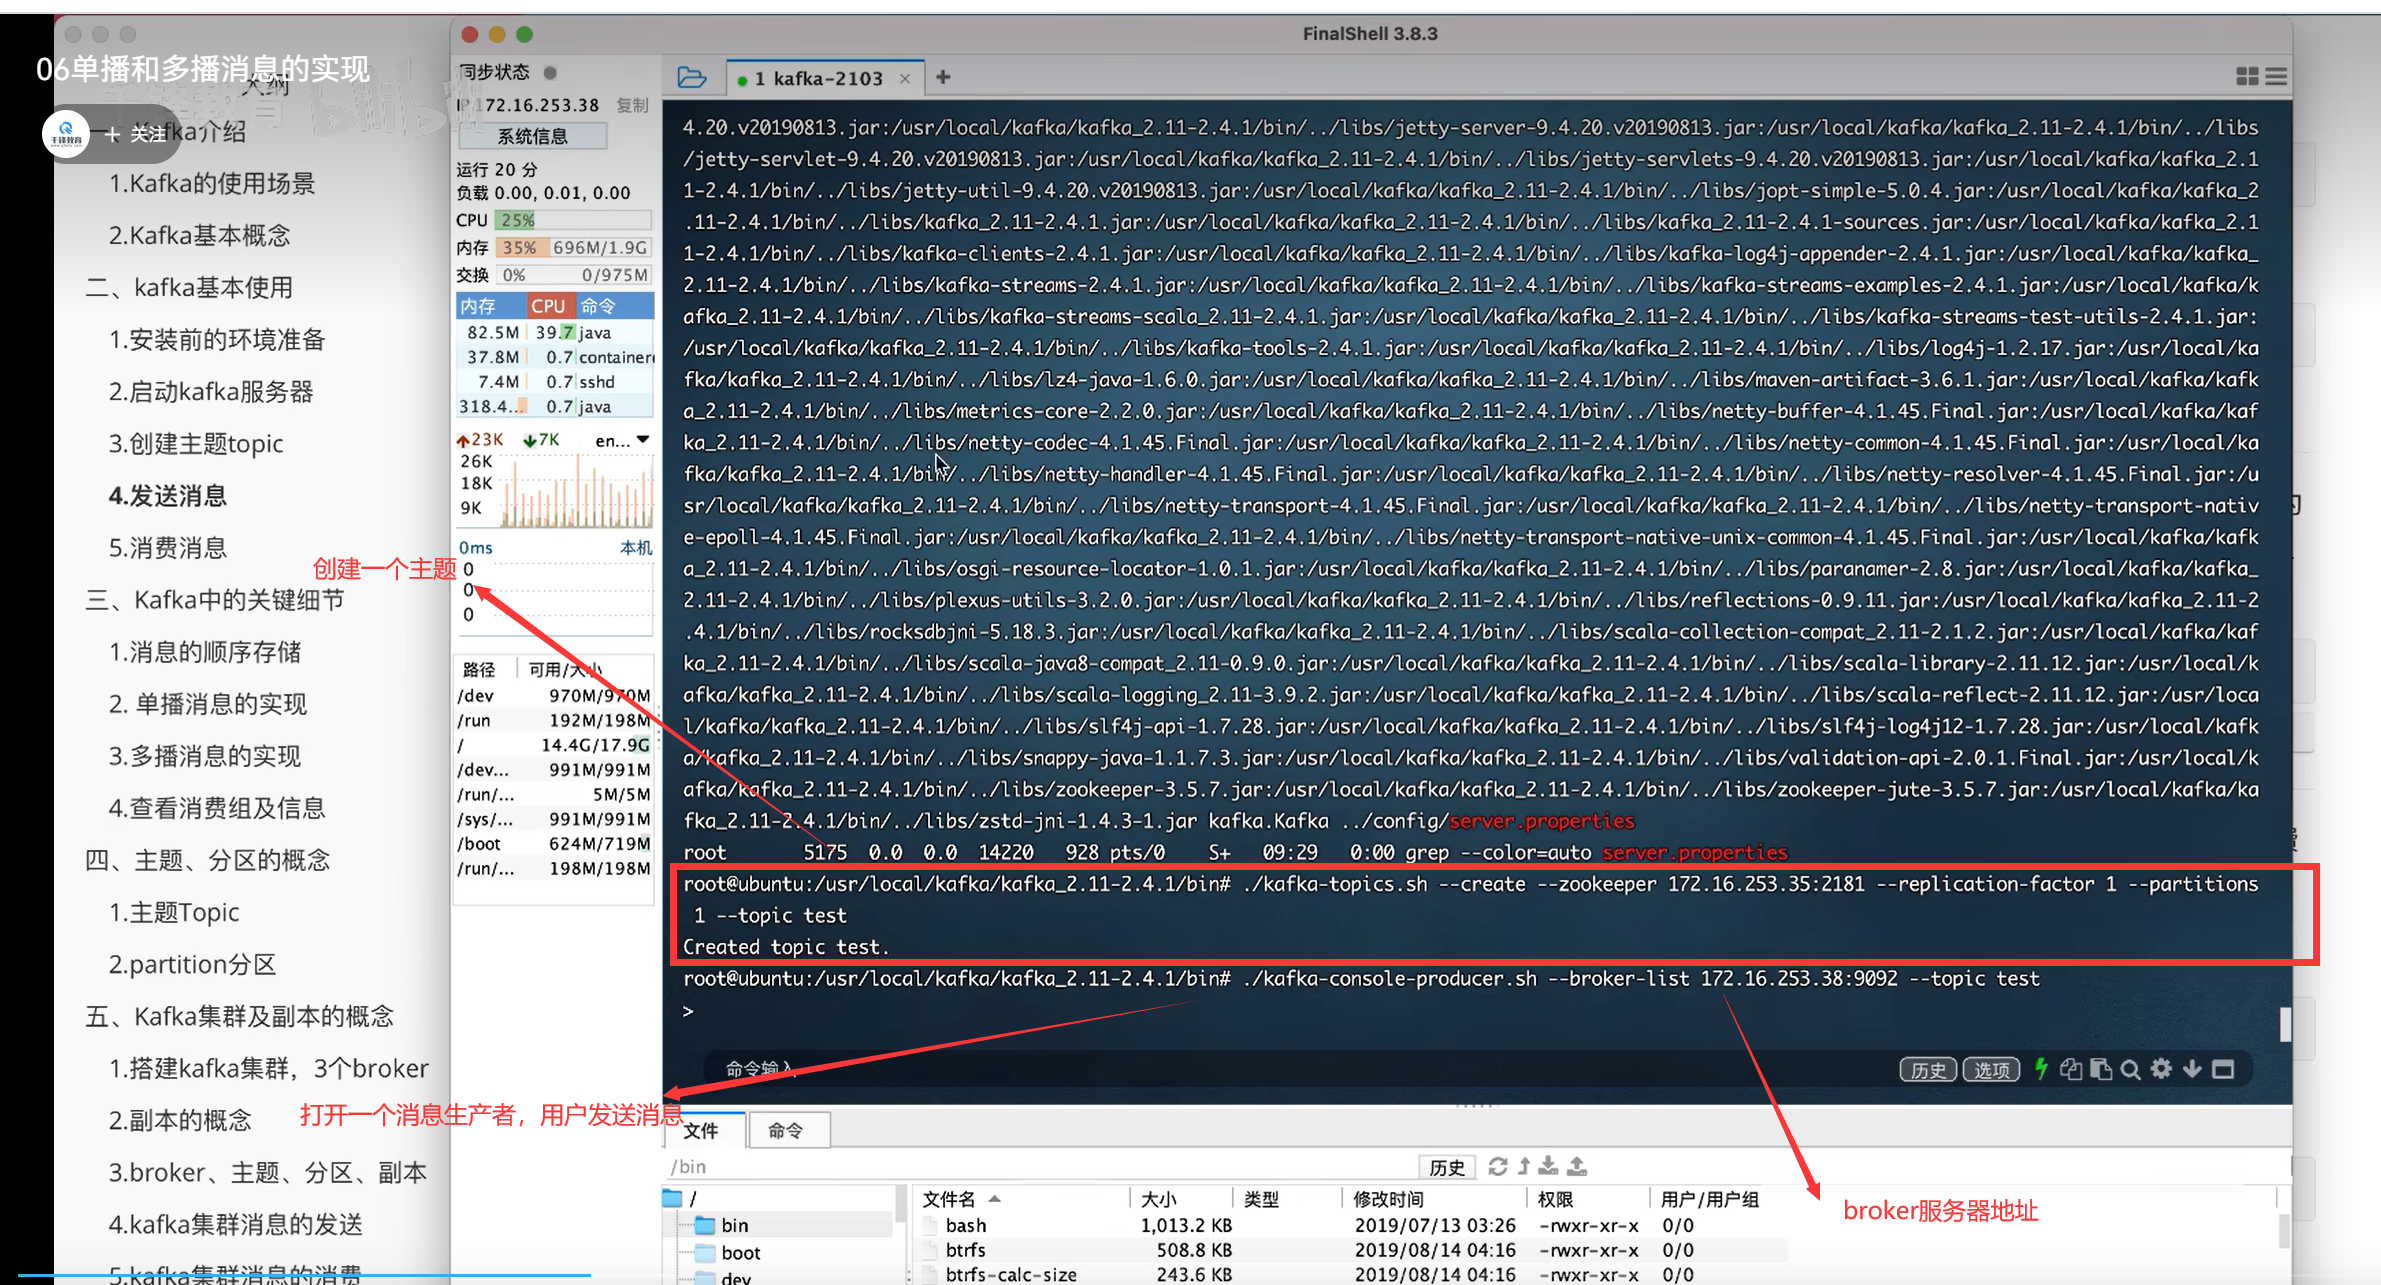The image size is (2381, 1285).
Task: Open the connection manager folder icon
Action: (x=691, y=77)
